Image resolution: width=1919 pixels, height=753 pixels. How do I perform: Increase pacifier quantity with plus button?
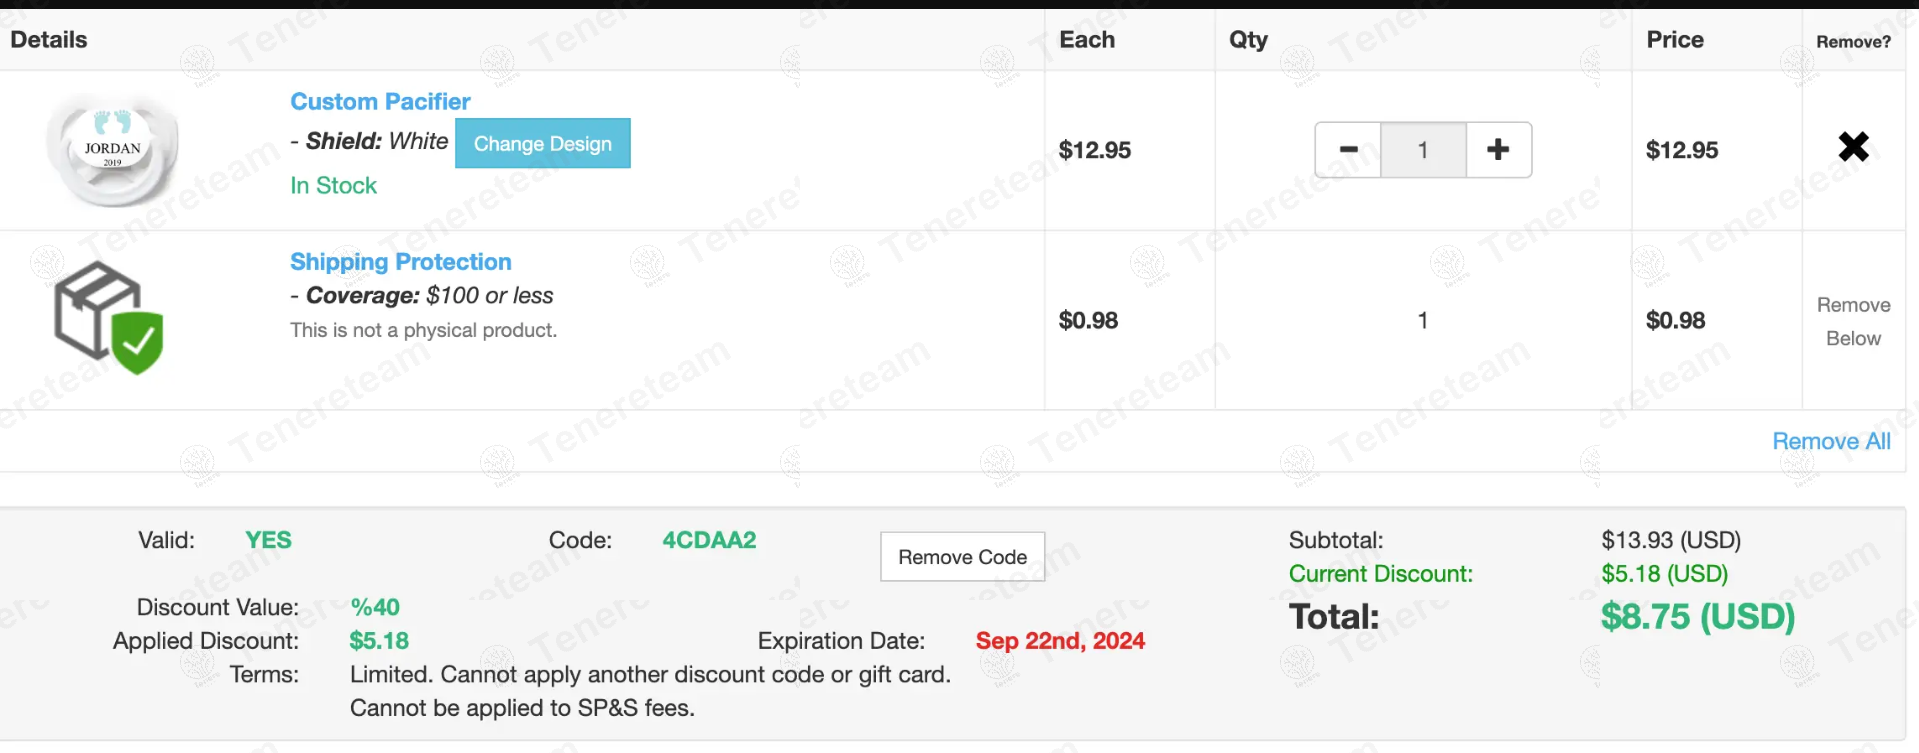pyautogui.click(x=1498, y=150)
